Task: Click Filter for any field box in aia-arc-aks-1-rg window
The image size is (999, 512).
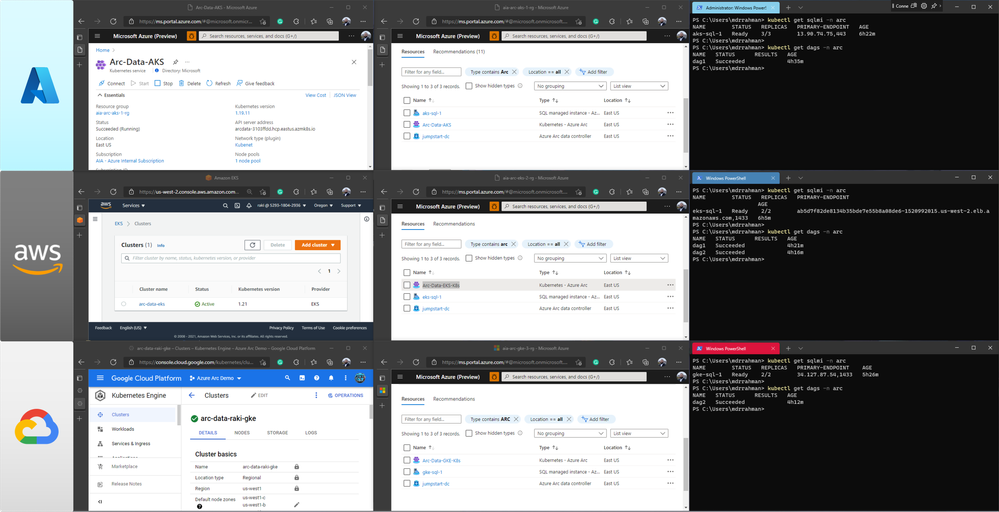Action: tap(431, 72)
